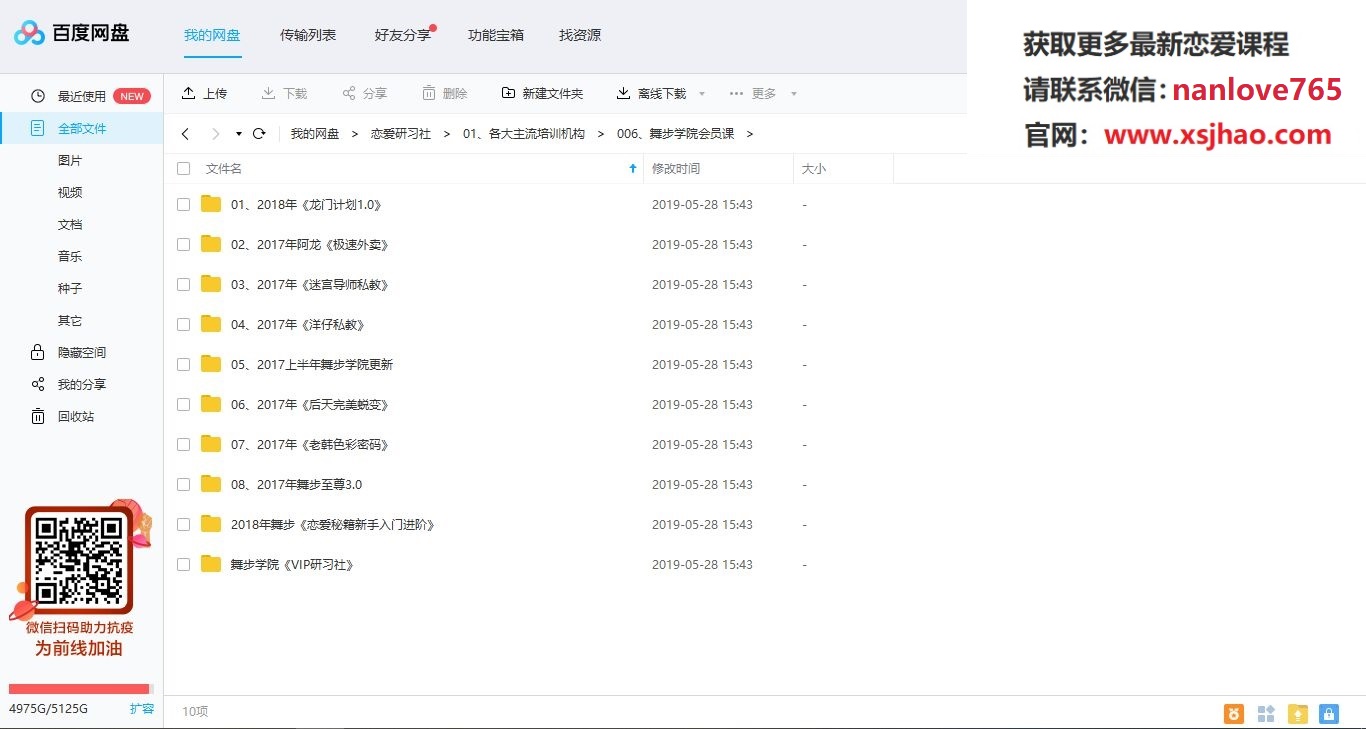Filter by 其它 category

point(70,320)
